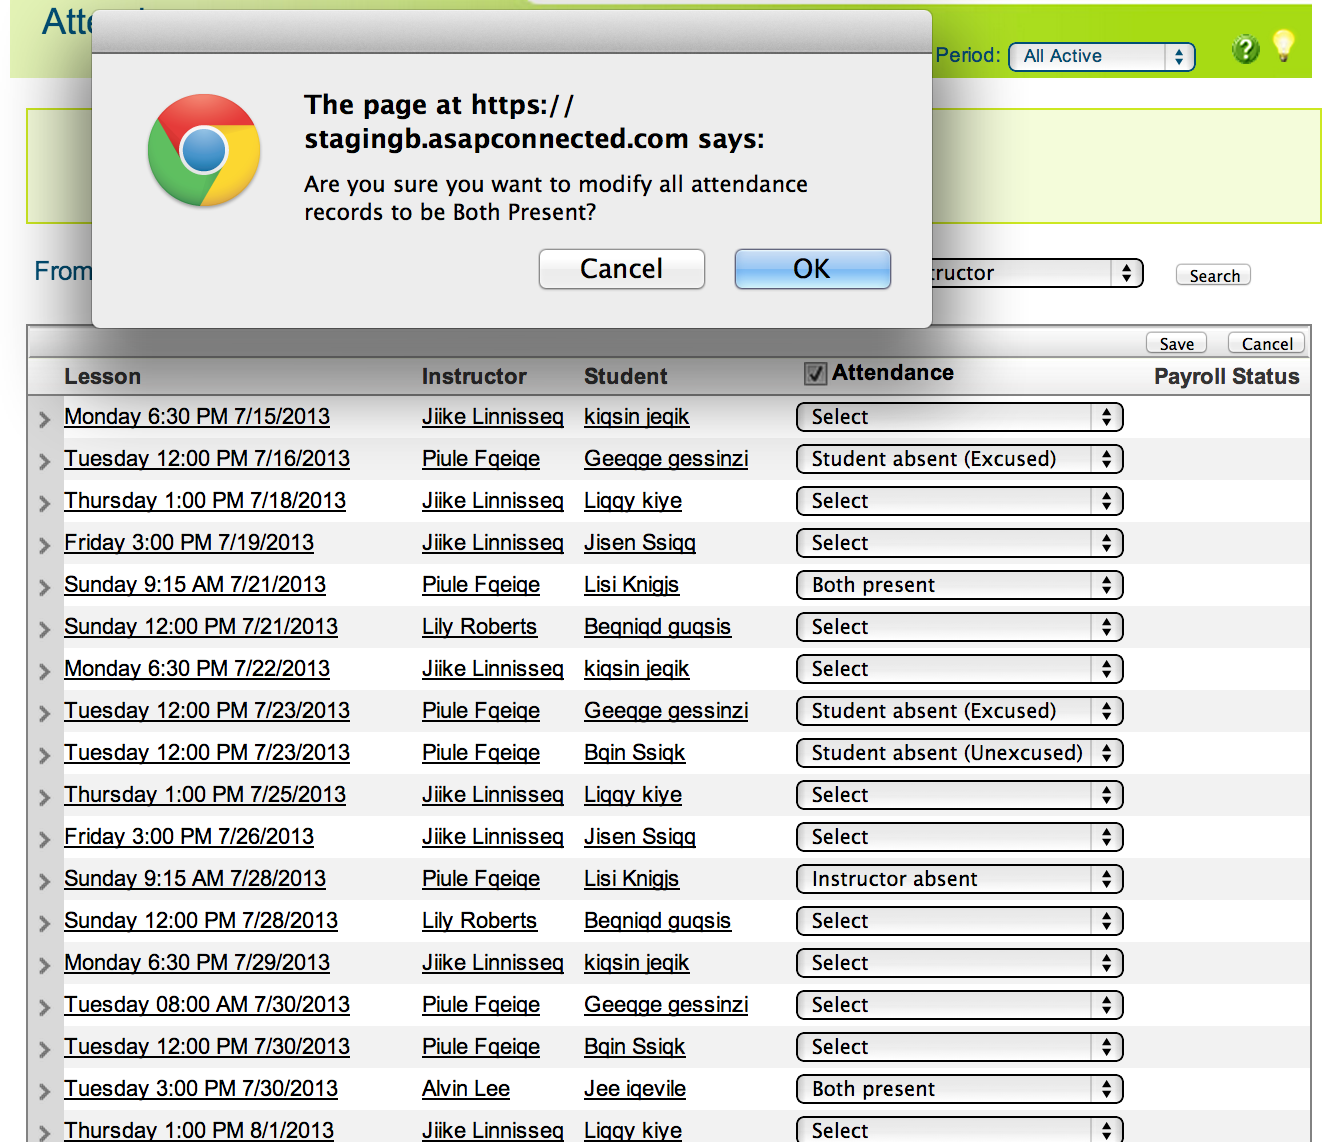Expand the Sunday 12:00 PM 7/21/2013 row
This screenshot has width=1338, height=1142.
pyautogui.click(x=44, y=629)
